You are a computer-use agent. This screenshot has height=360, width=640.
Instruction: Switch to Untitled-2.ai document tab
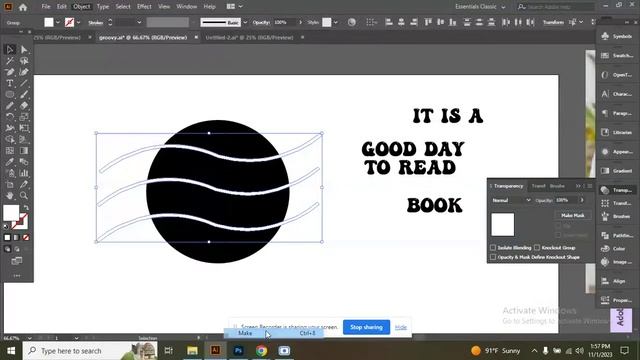pos(249,38)
